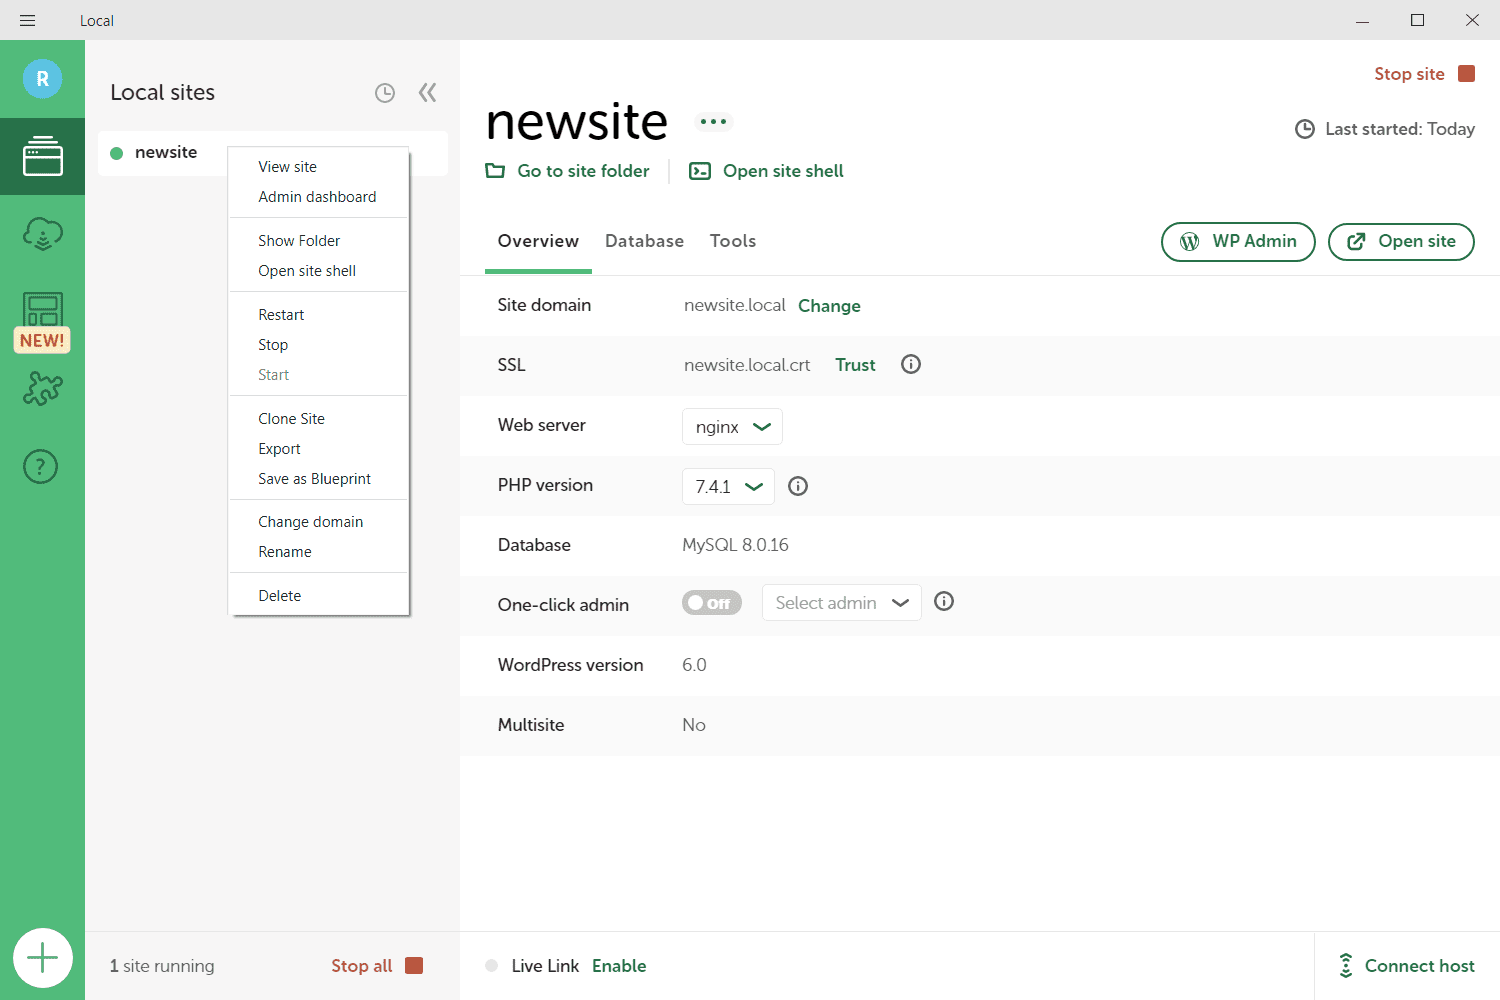Choose Admin dashboard in context menu
This screenshot has height=1000, width=1500.
pos(319,197)
